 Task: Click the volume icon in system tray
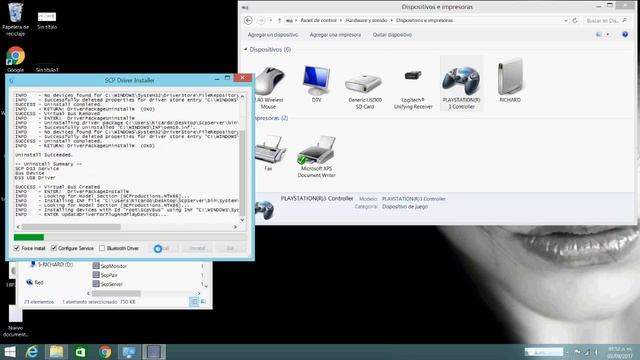point(596,352)
